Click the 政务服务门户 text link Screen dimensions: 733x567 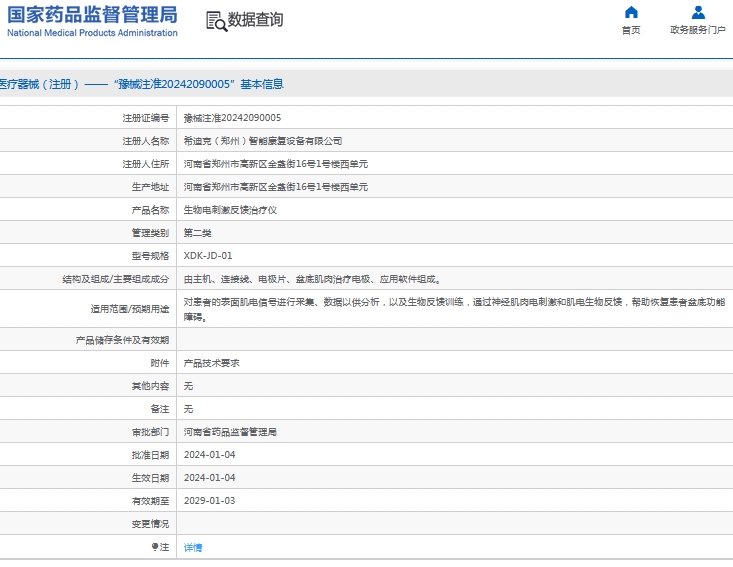pos(698,30)
